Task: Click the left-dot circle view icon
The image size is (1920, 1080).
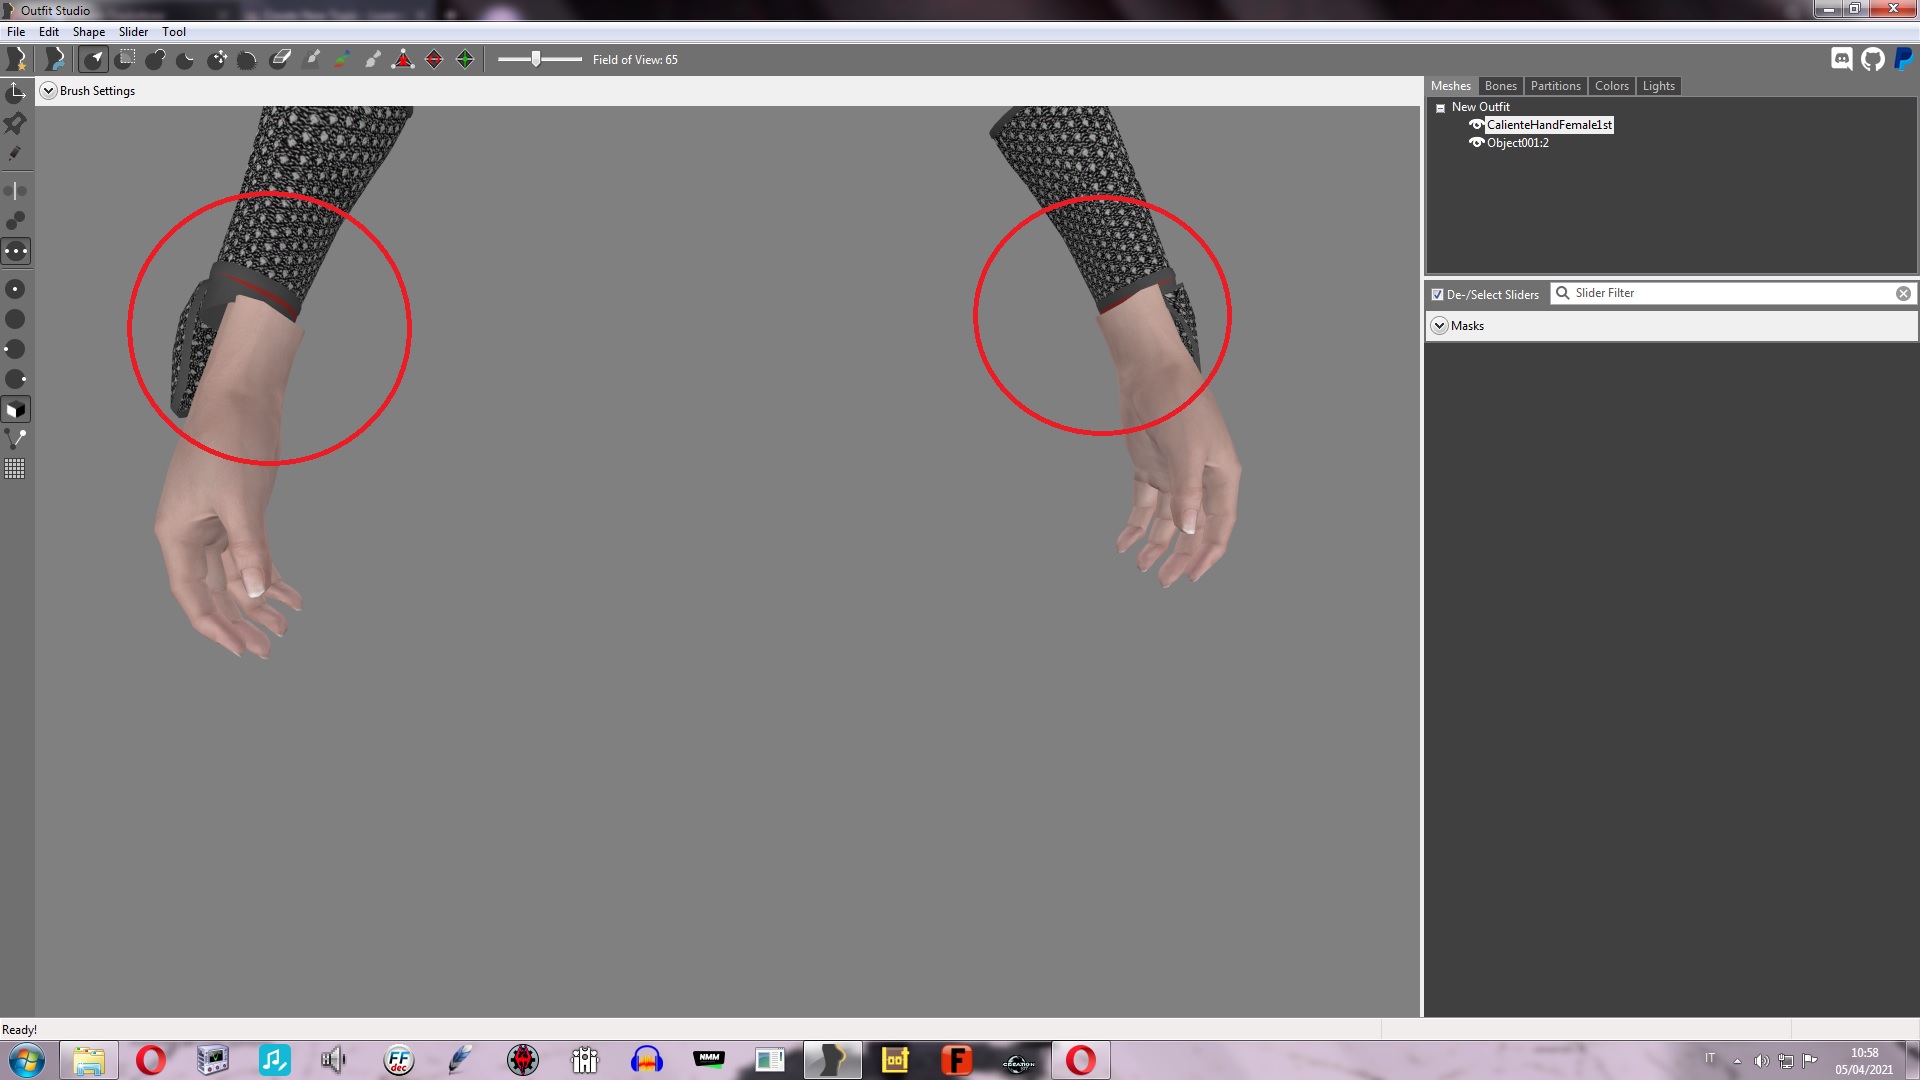Action: [x=16, y=349]
